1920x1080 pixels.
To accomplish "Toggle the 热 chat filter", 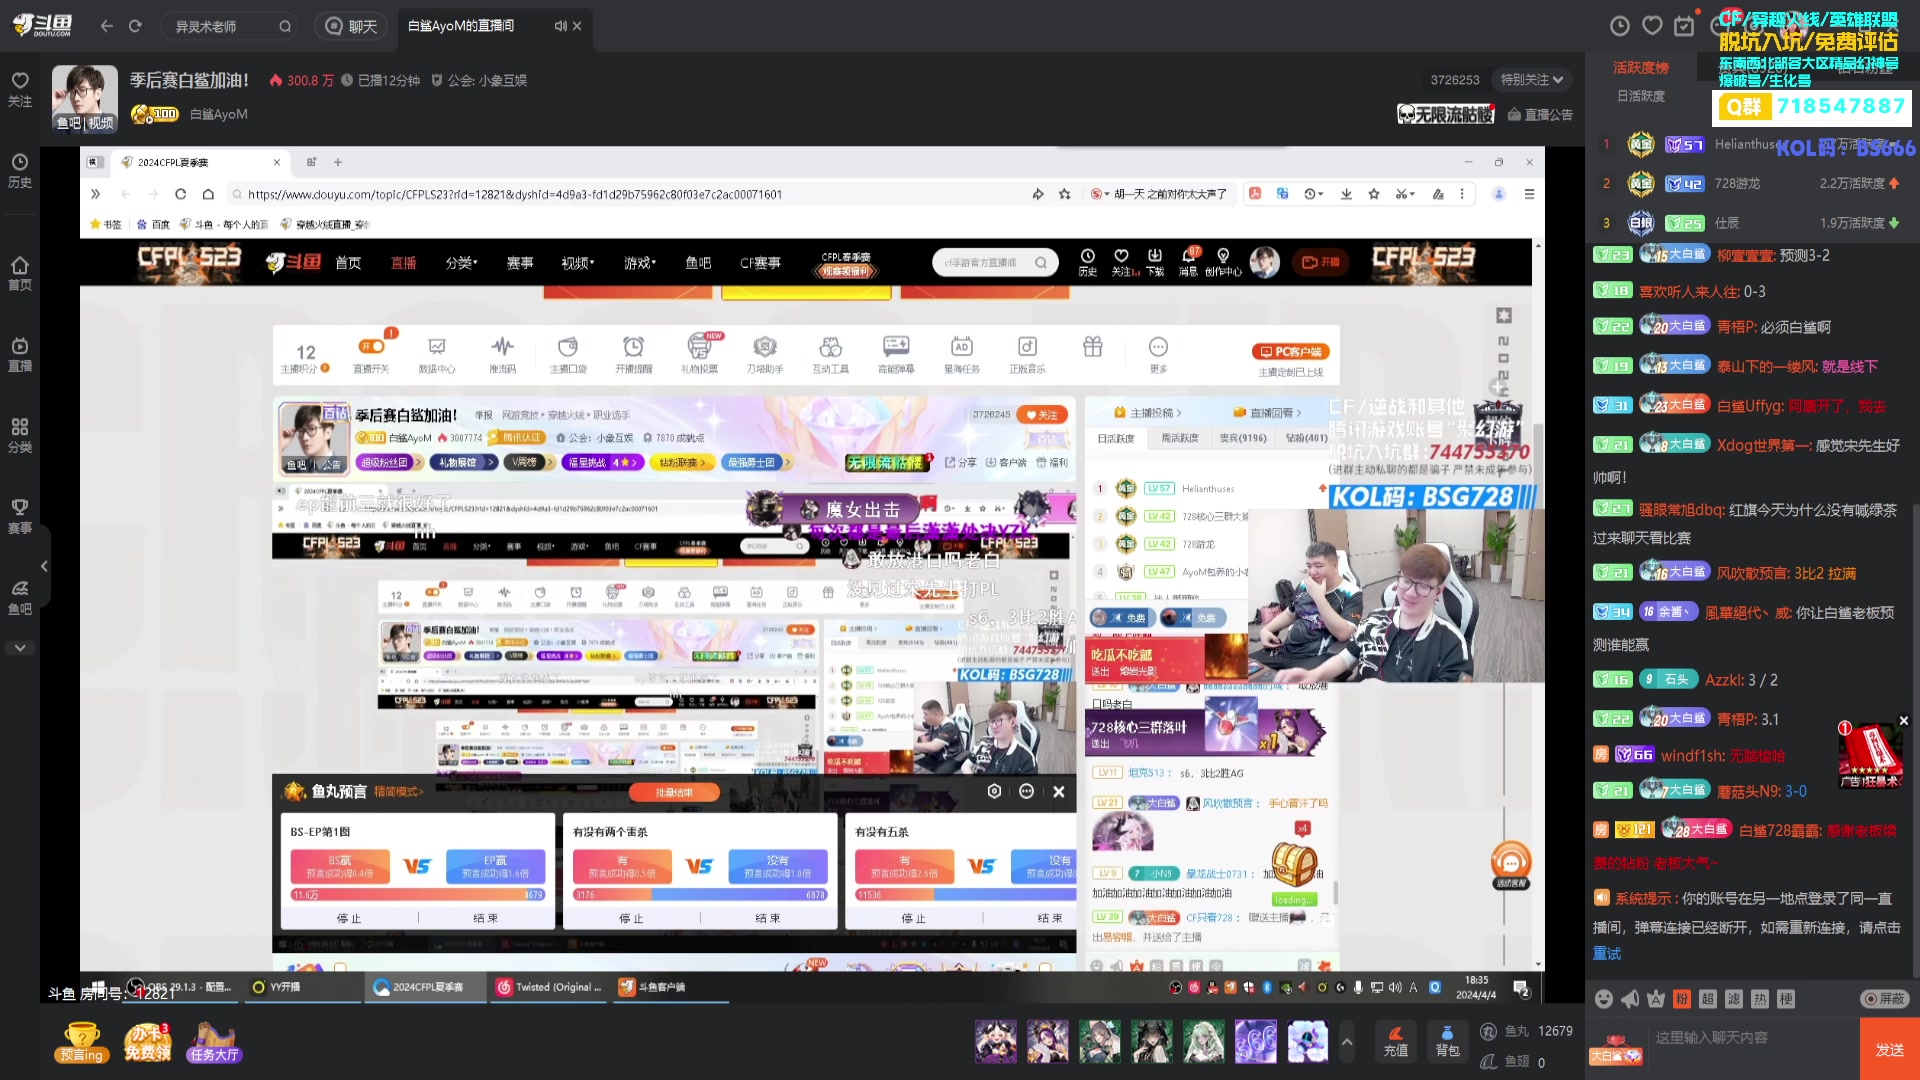I will 1760,999.
